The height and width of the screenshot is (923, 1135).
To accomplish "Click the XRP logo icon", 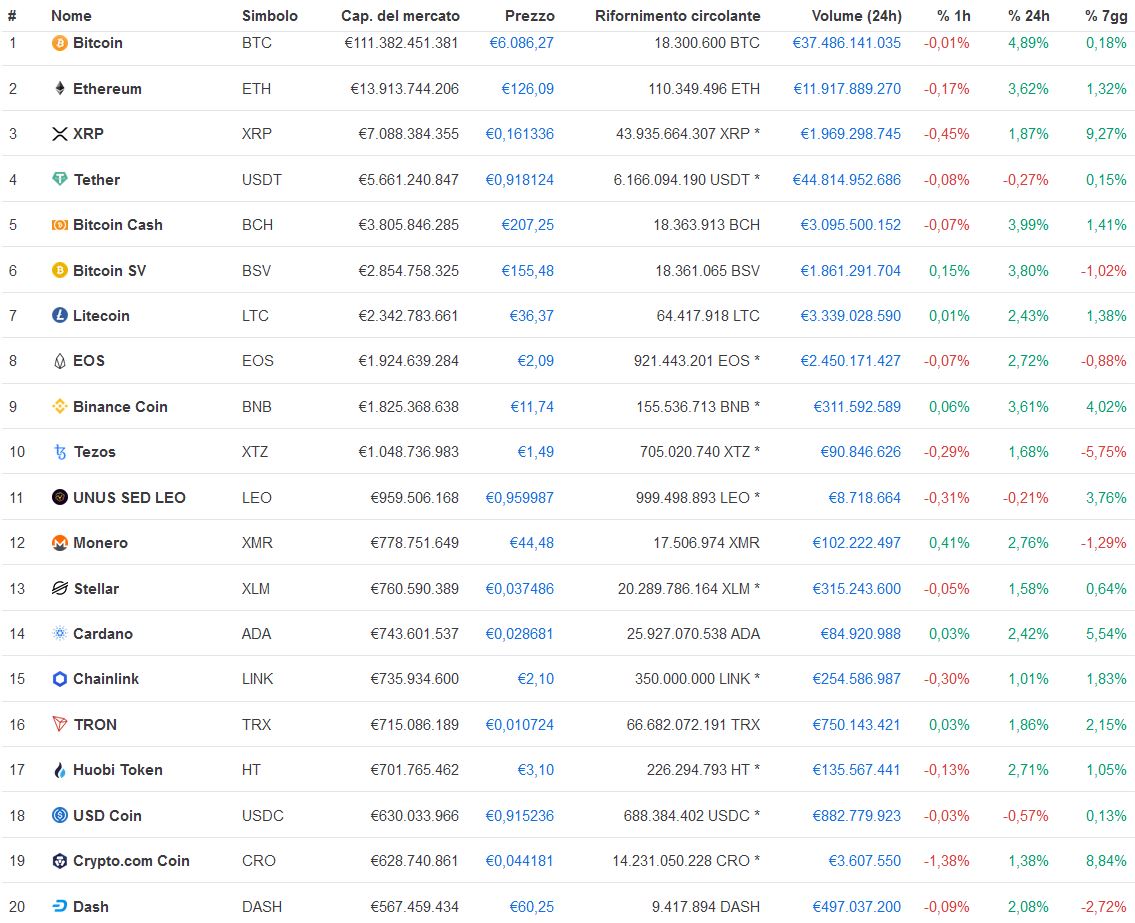I will 59,134.
